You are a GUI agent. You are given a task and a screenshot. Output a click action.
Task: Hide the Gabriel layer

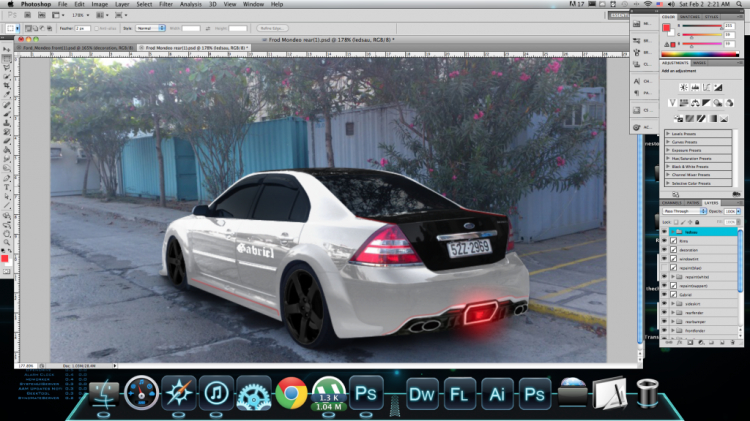(664, 295)
